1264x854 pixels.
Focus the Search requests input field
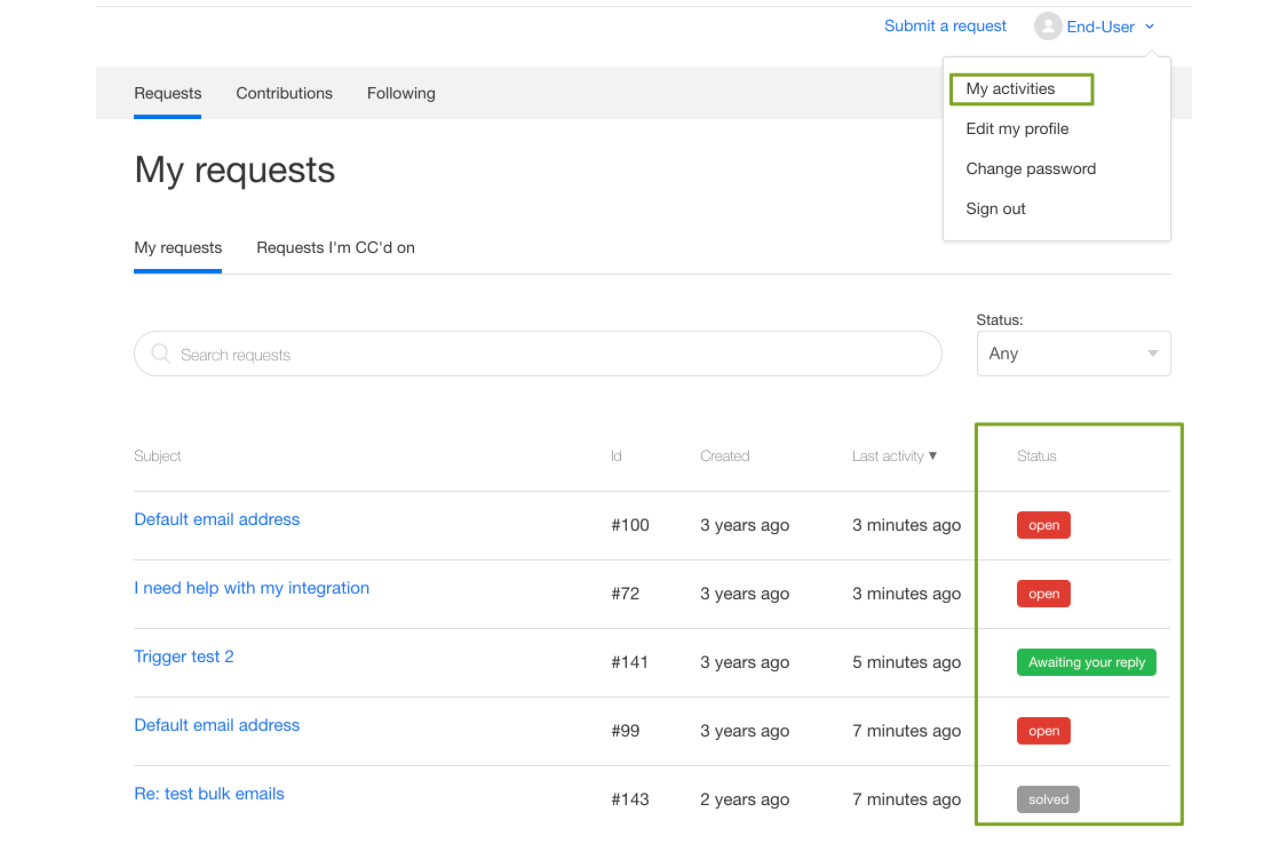pyautogui.click(x=550, y=354)
